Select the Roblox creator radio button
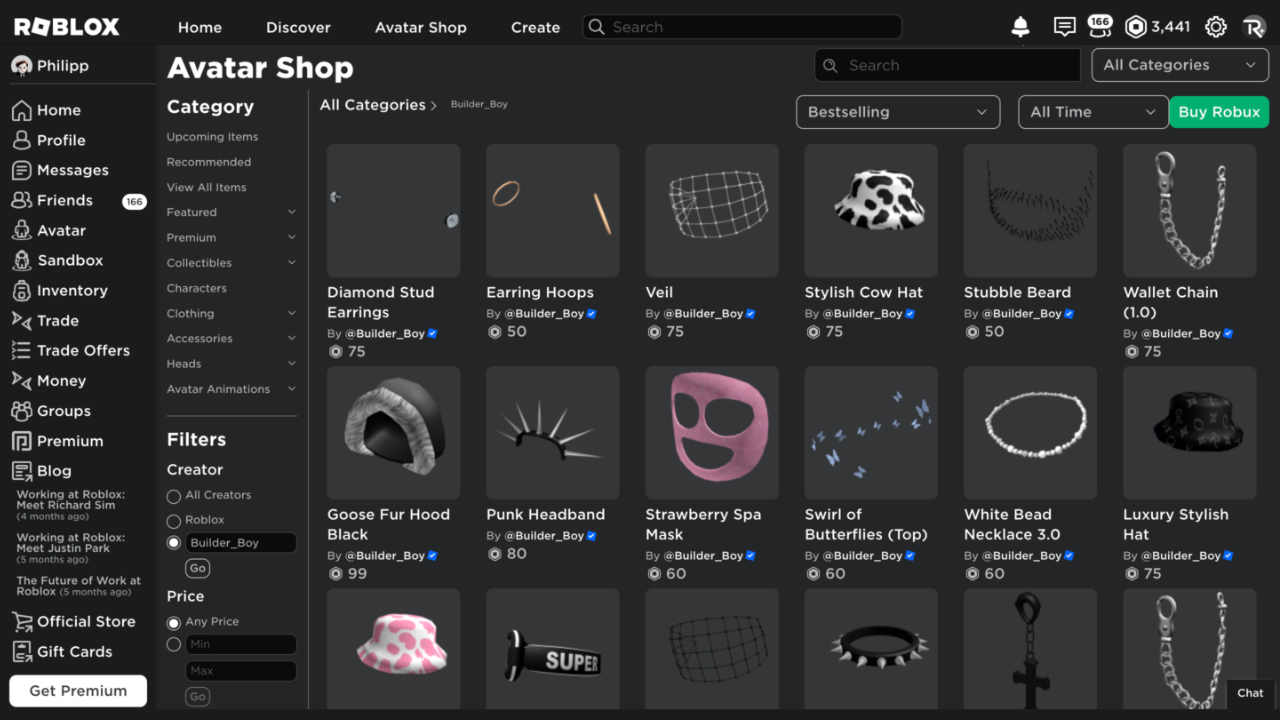Viewport: 1280px width, 720px height. coord(174,521)
